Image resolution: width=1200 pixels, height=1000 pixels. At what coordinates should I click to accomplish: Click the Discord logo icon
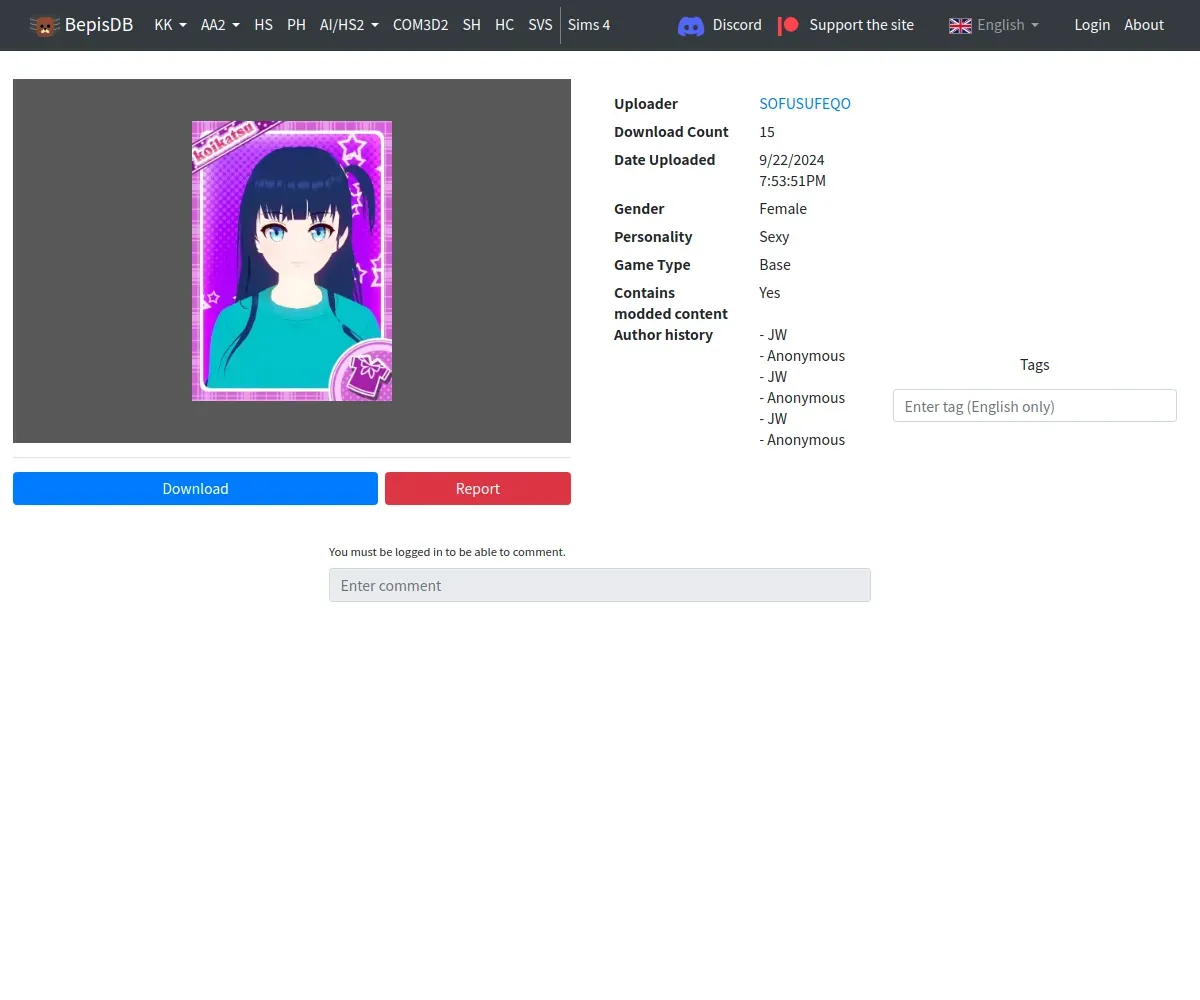point(691,25)
